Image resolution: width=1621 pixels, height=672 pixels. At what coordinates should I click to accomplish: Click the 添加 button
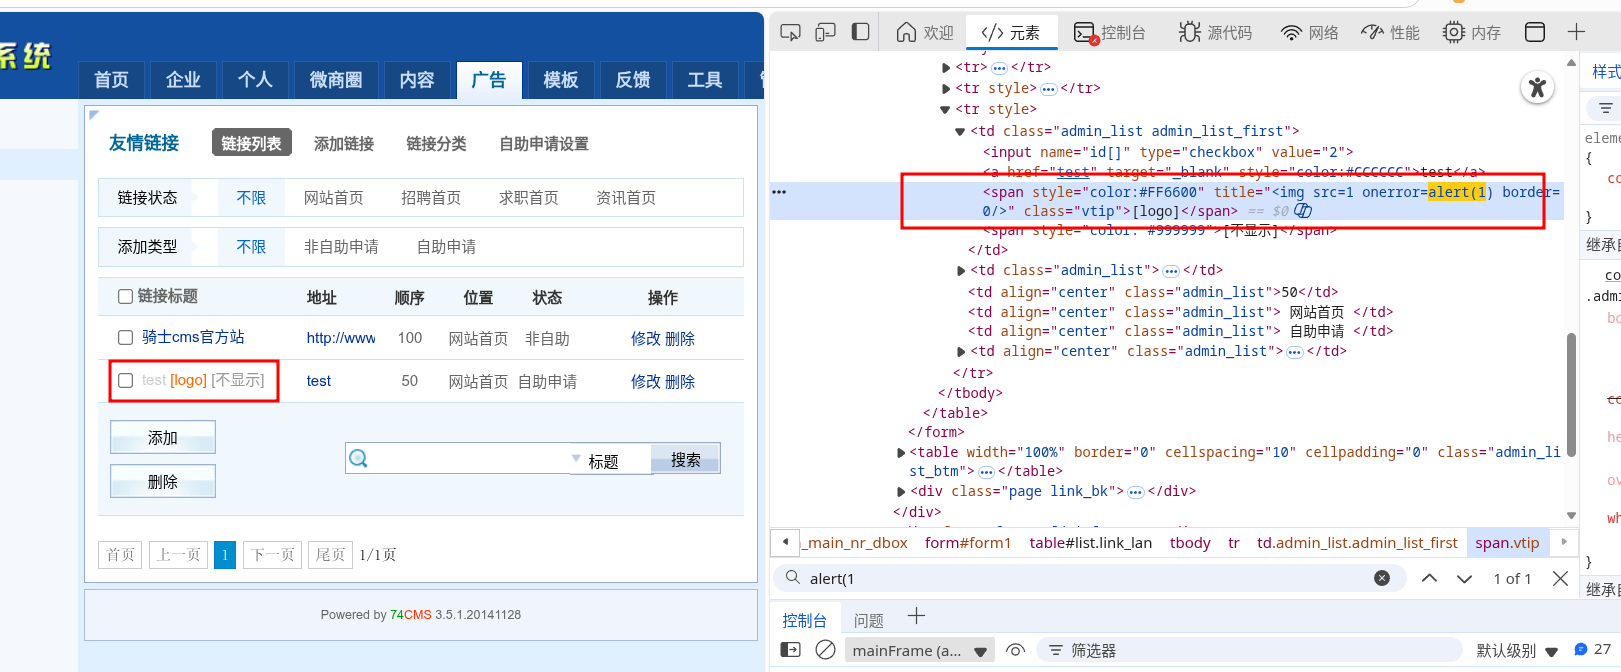coord(163,438)
